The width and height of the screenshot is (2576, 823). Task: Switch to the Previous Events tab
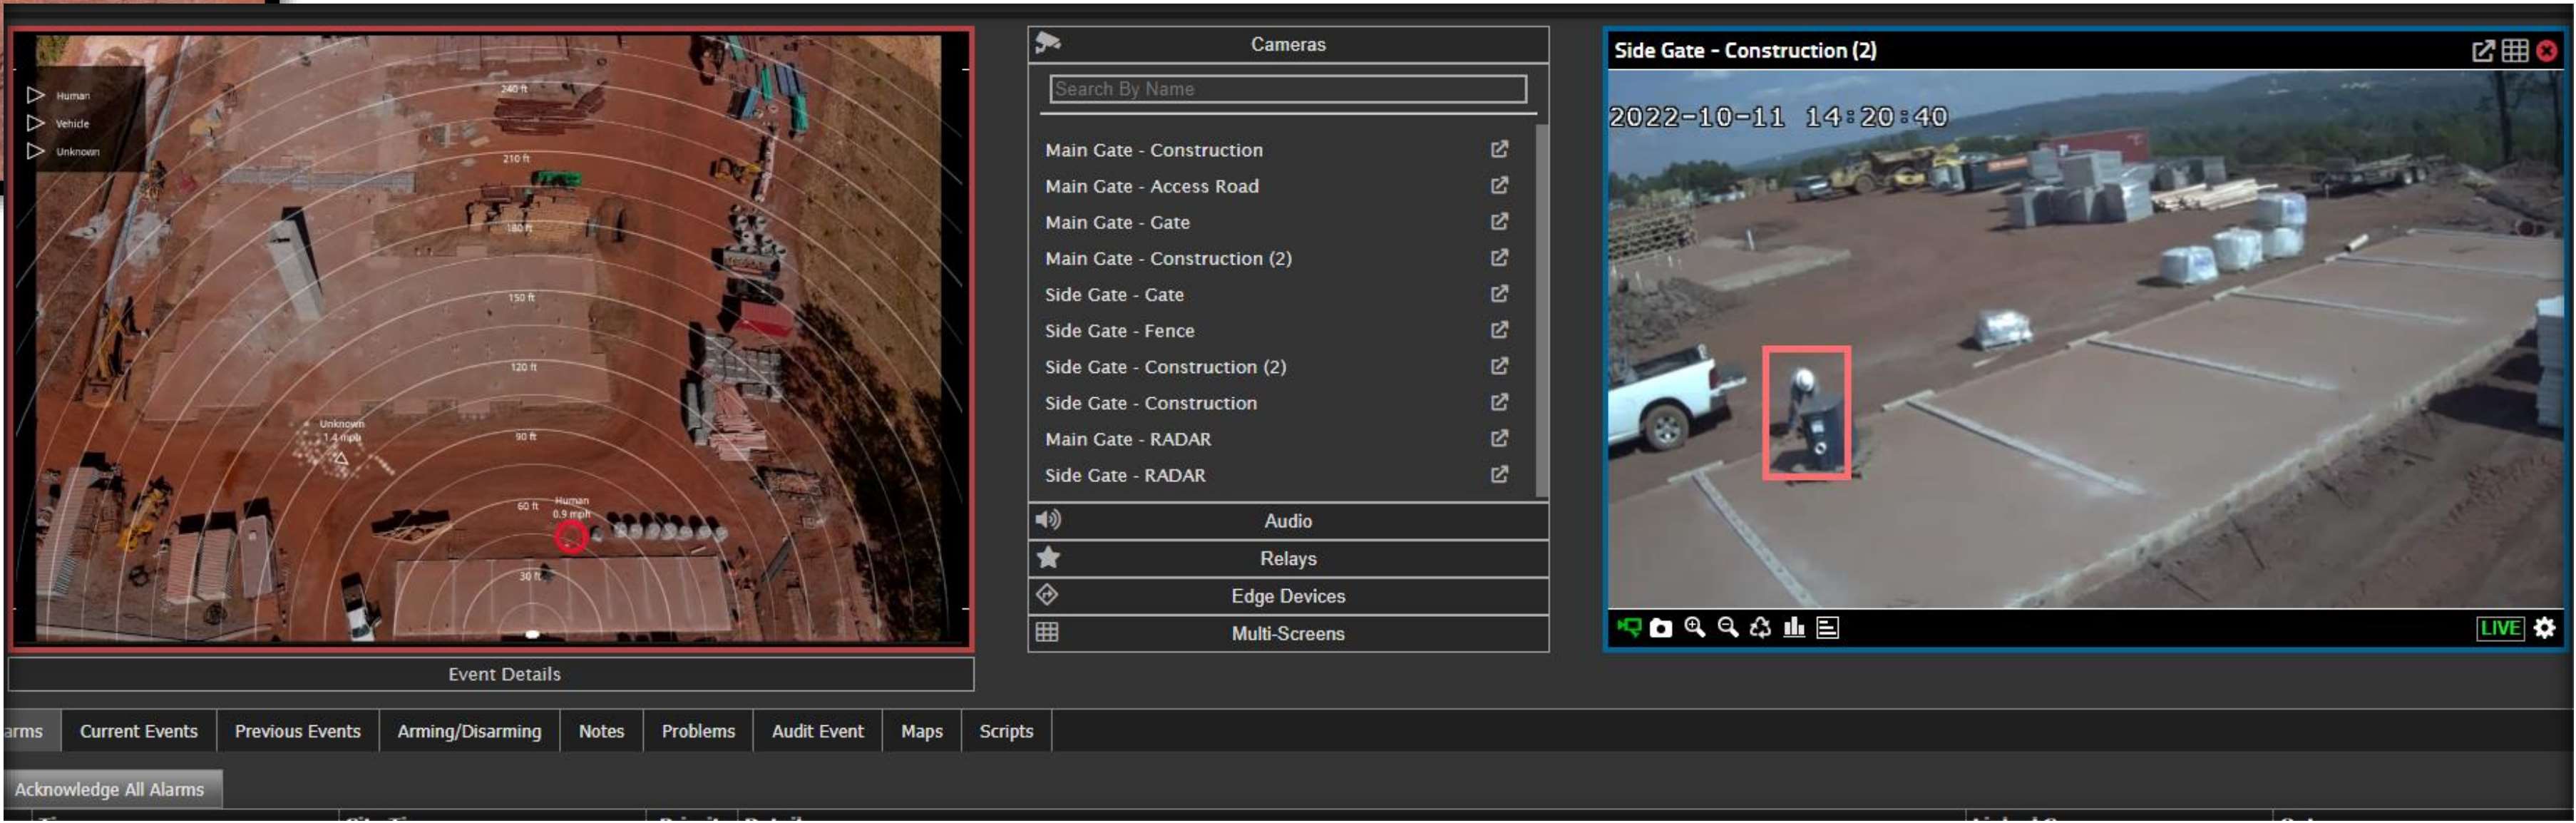pos(298,732)
